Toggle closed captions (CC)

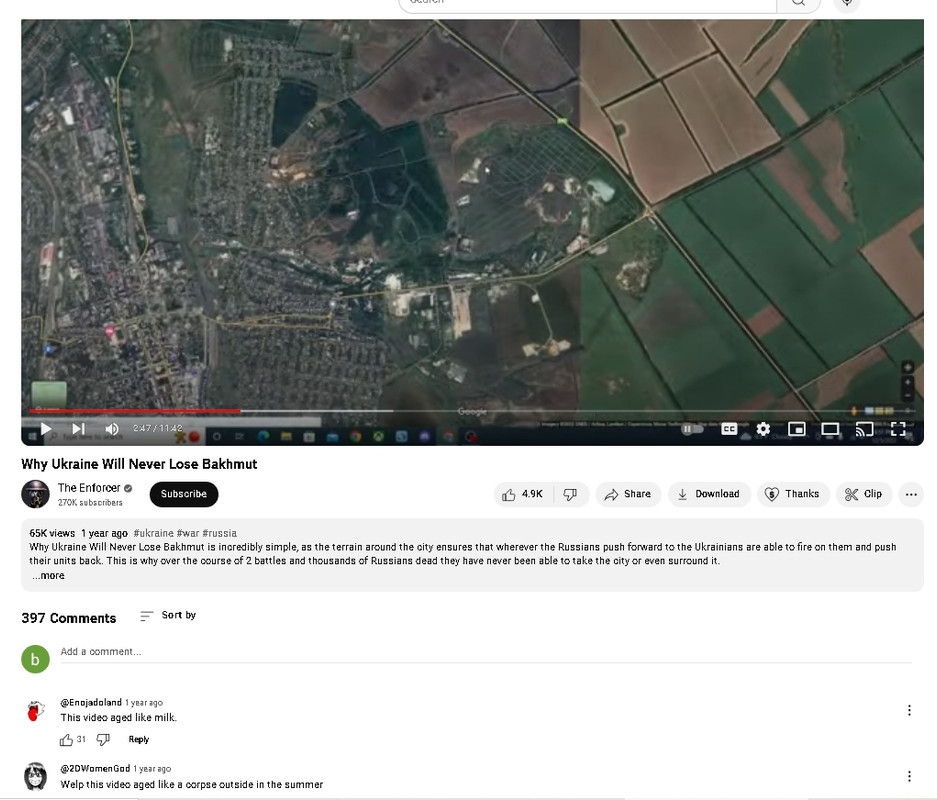pos(729,429)
